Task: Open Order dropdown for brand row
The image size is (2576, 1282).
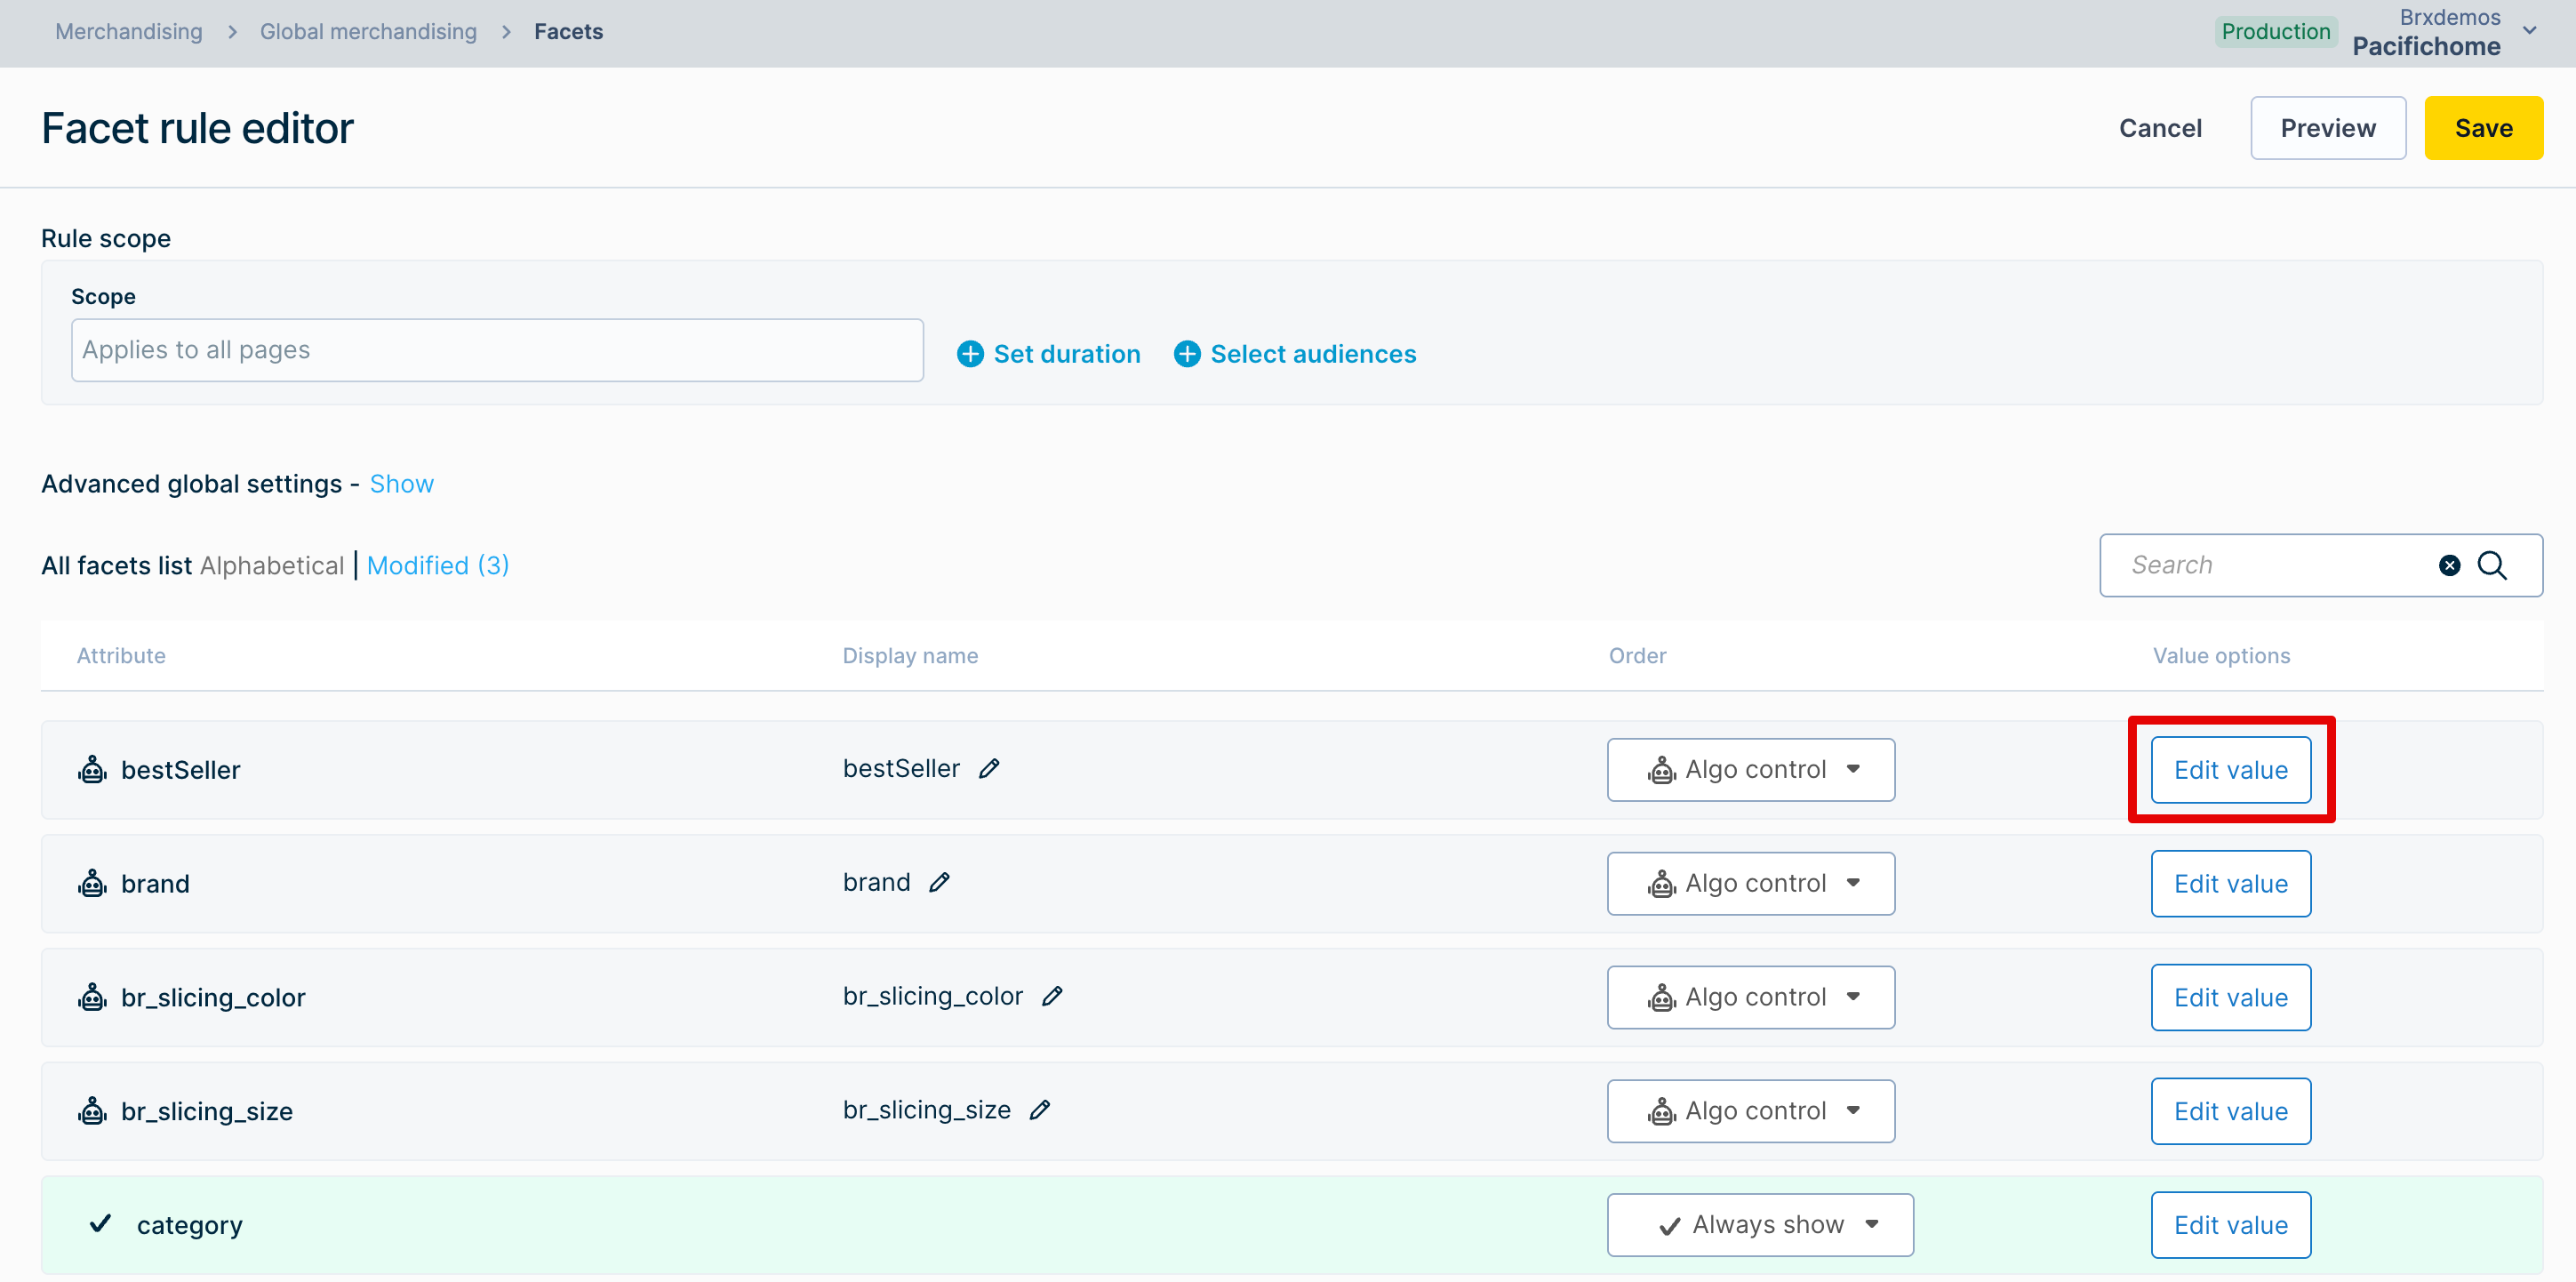Action: click(x=1751, y=884)
